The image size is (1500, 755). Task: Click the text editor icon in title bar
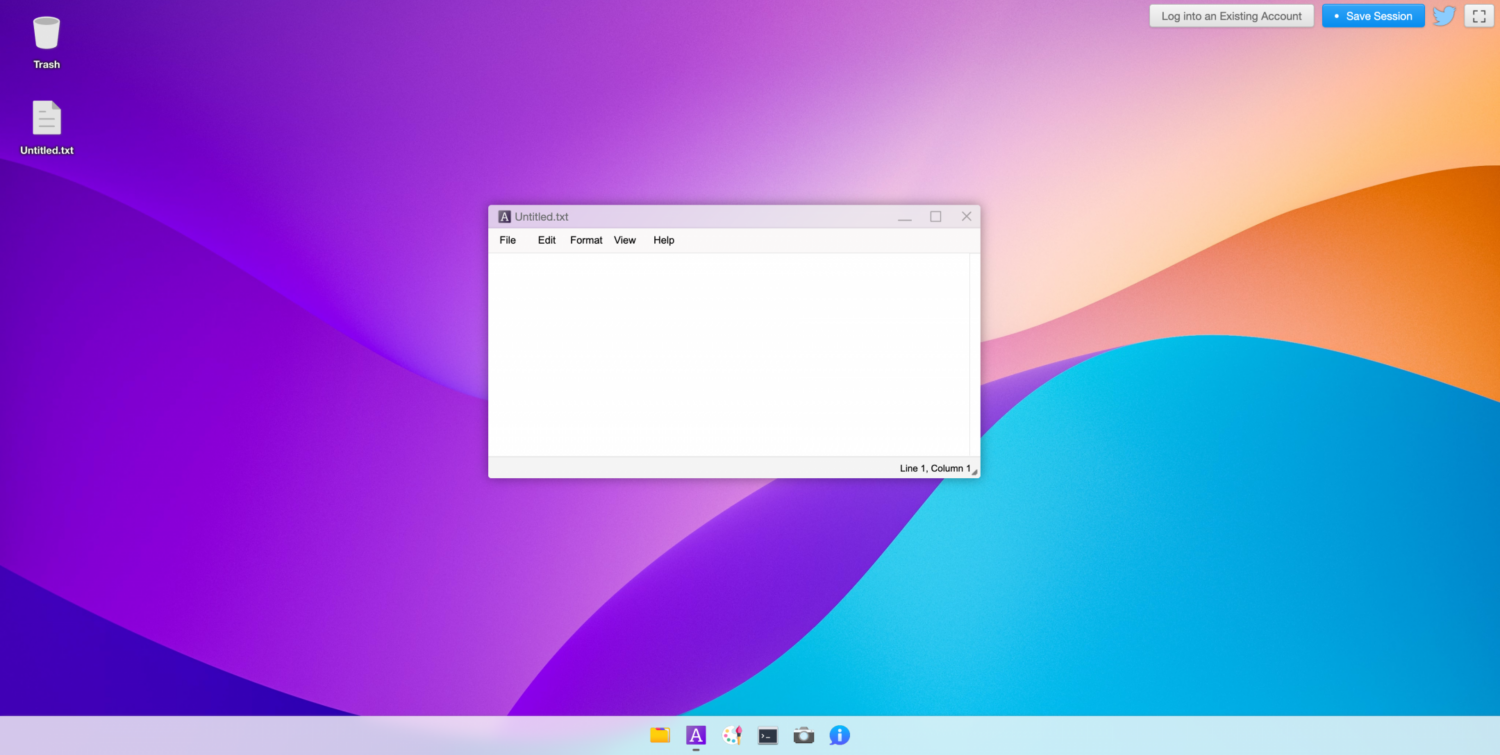pos(505,217)
